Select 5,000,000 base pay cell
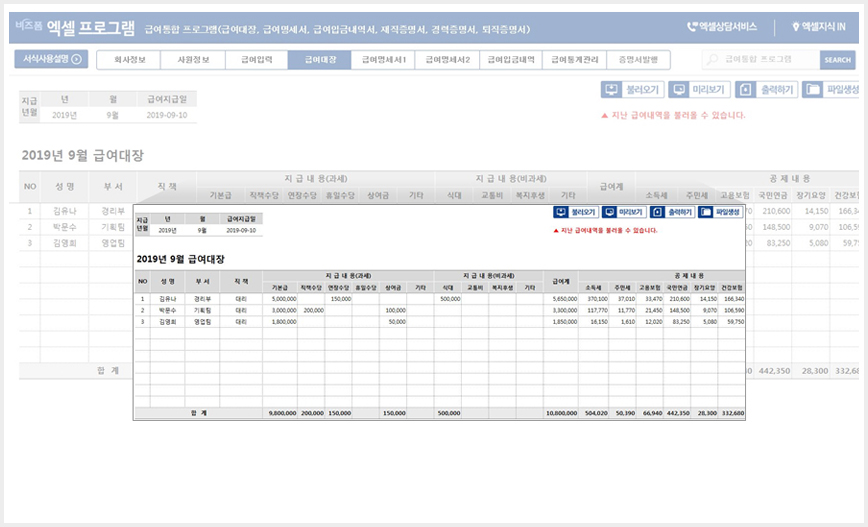868x527 pixels. tap(280, 299)
